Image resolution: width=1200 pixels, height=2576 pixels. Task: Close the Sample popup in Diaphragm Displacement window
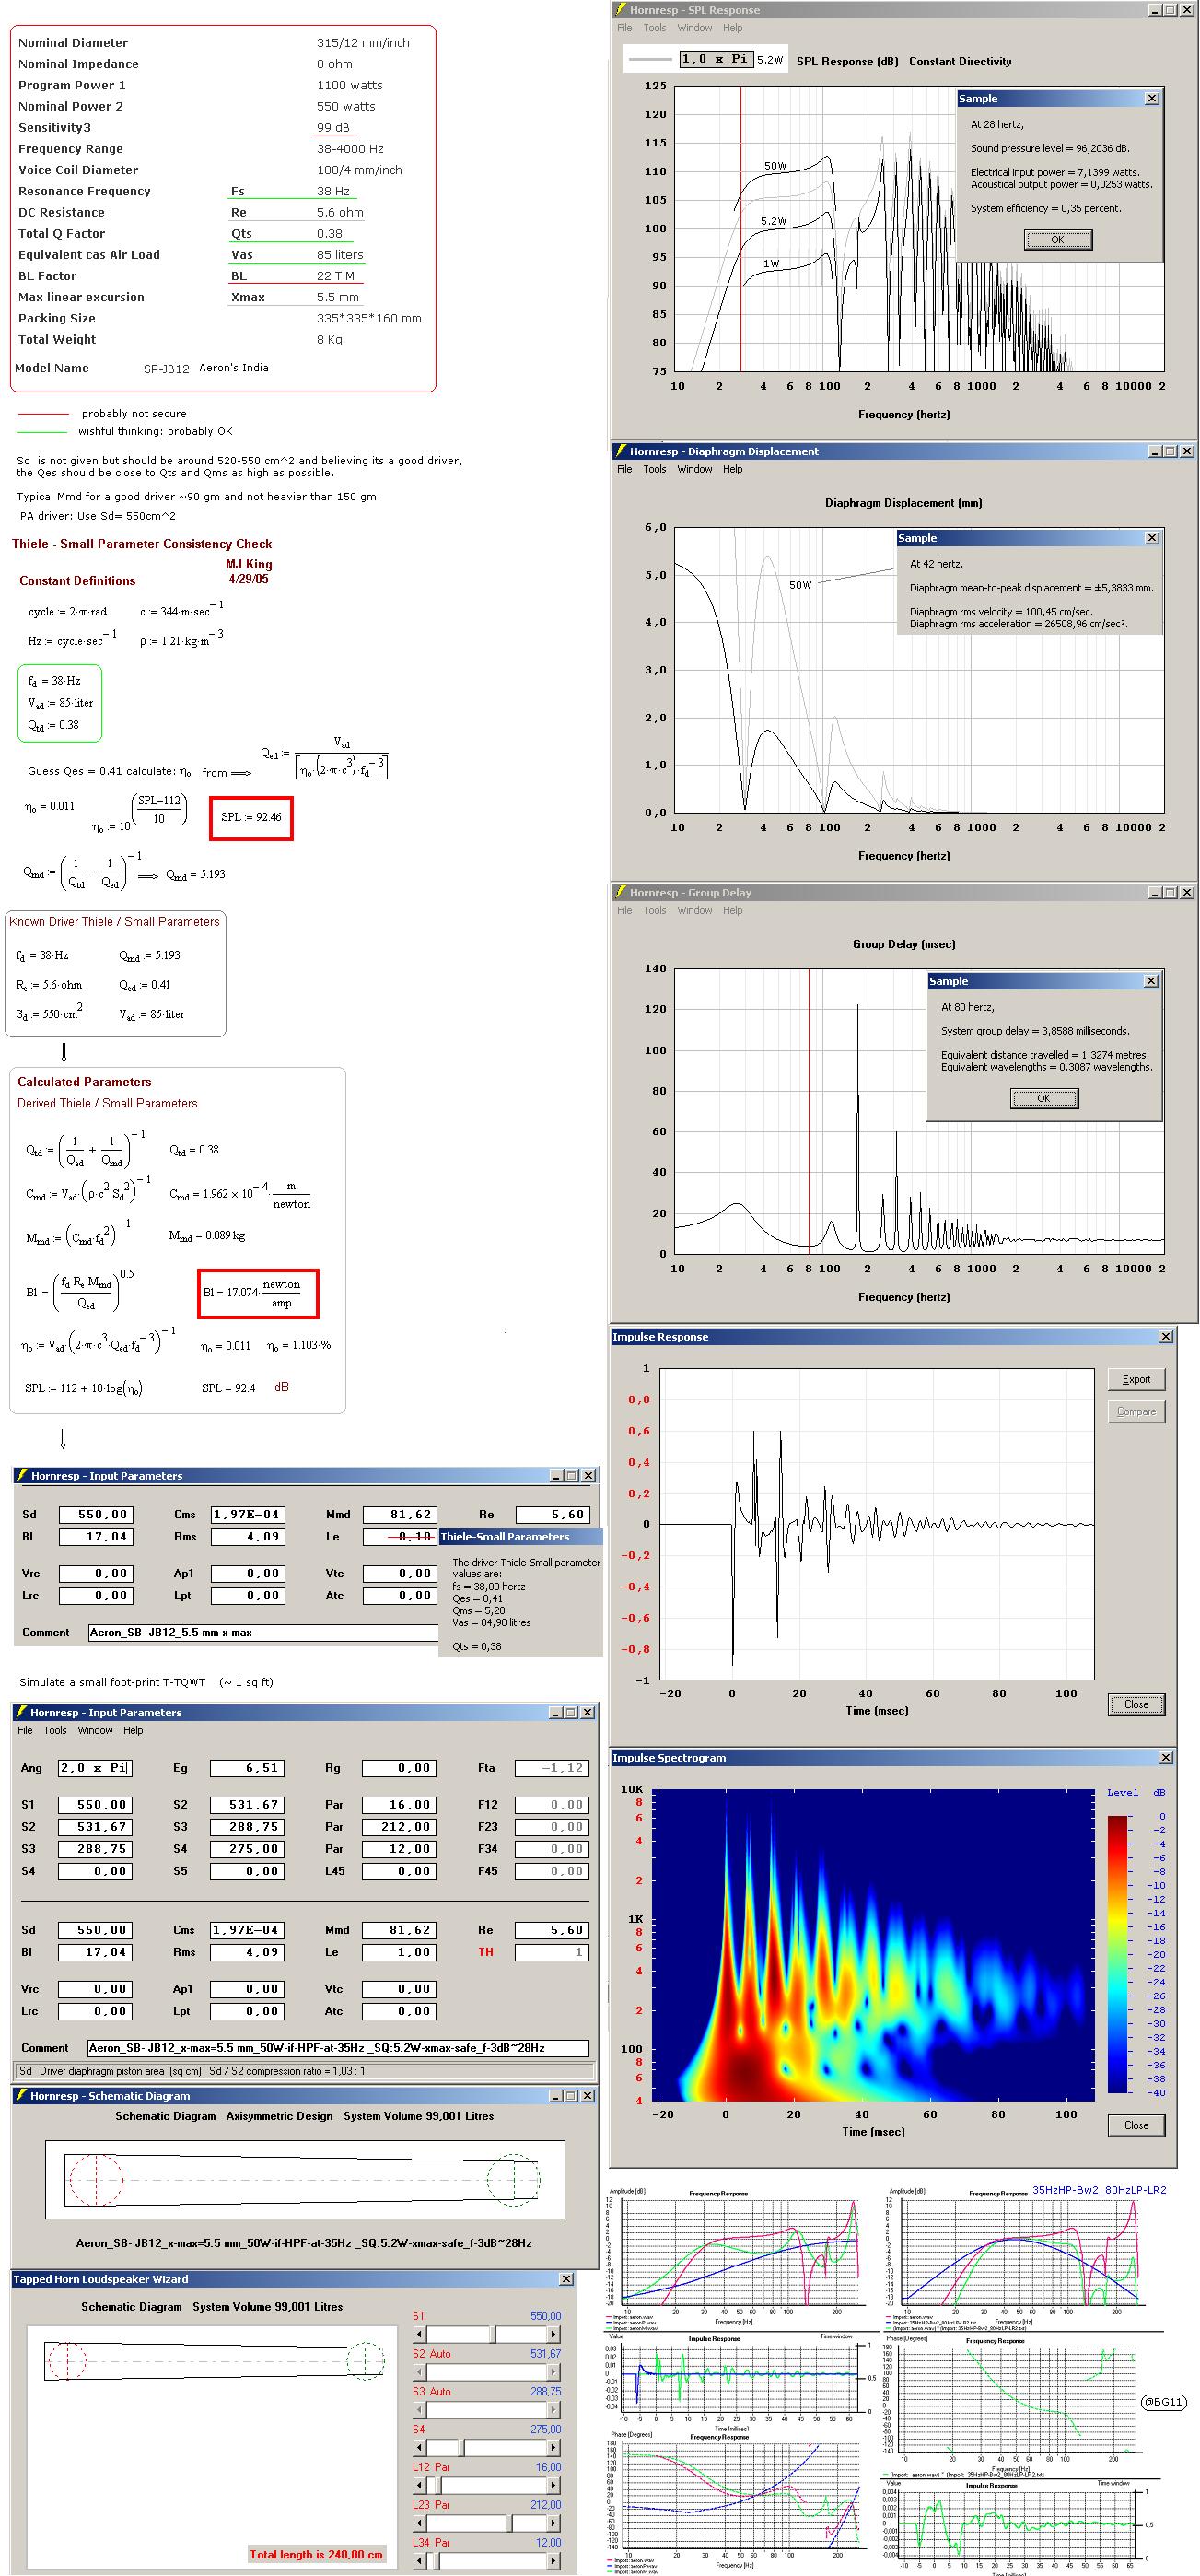coord(1152,538)
